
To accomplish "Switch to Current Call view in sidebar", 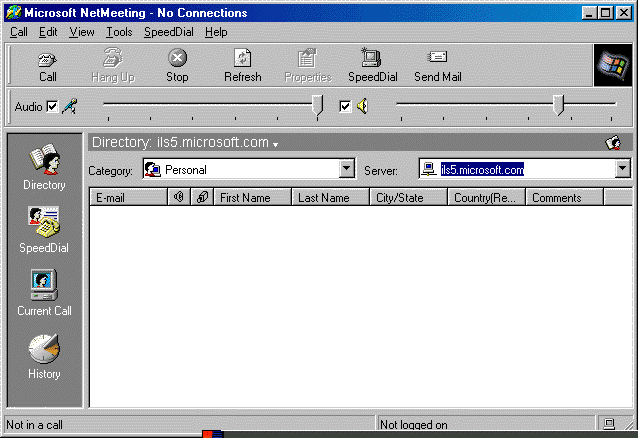I will click(x=44, y=293).
